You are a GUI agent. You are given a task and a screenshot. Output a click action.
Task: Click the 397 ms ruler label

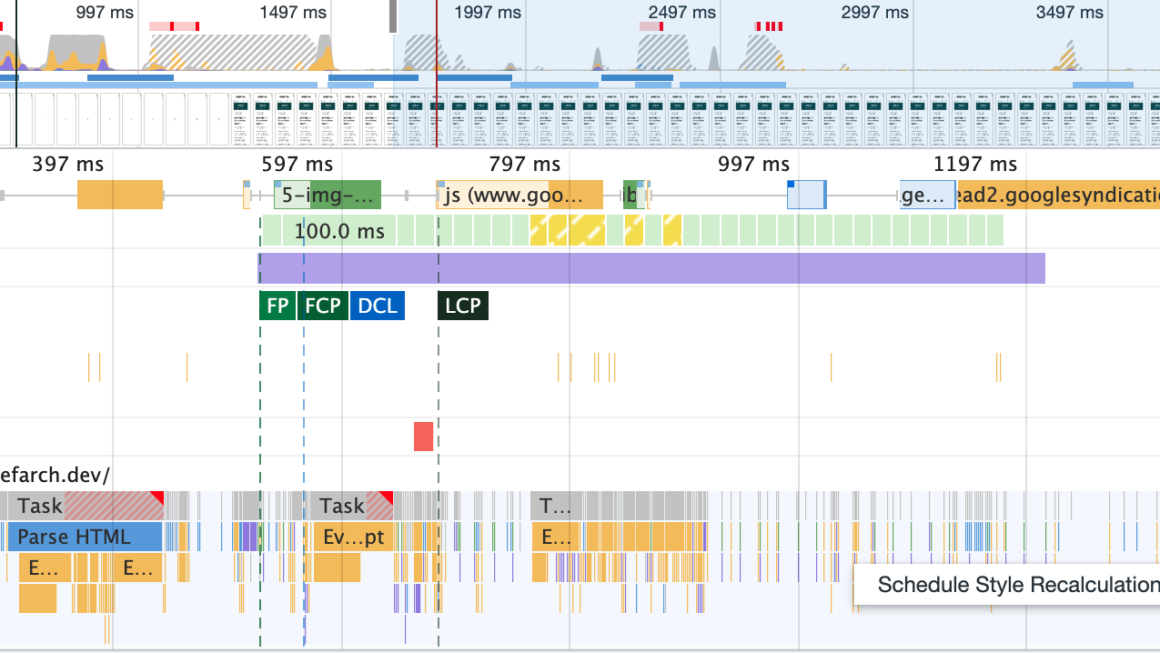(x=68, y=164)
